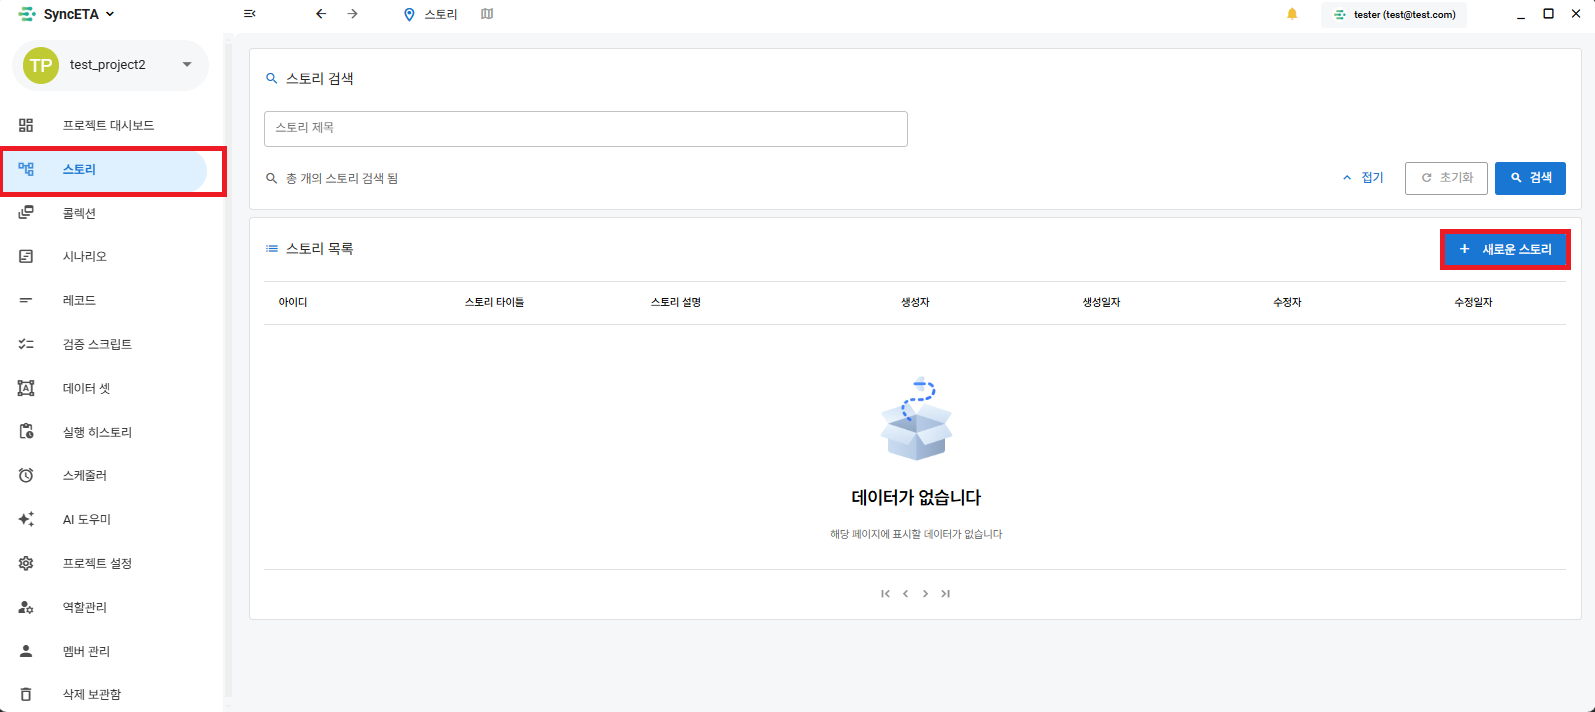The height and width of the screenshot is (712, 1595).
Task: Go to the last page in pagination
Action: pos(945,594)
